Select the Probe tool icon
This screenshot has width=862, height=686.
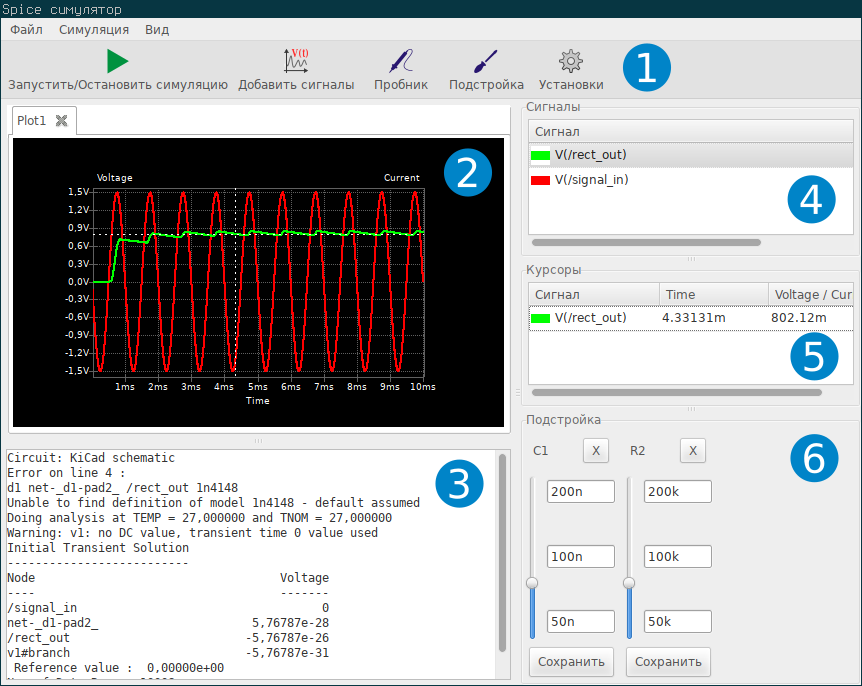pyautogui.click(x=401, y=61)
